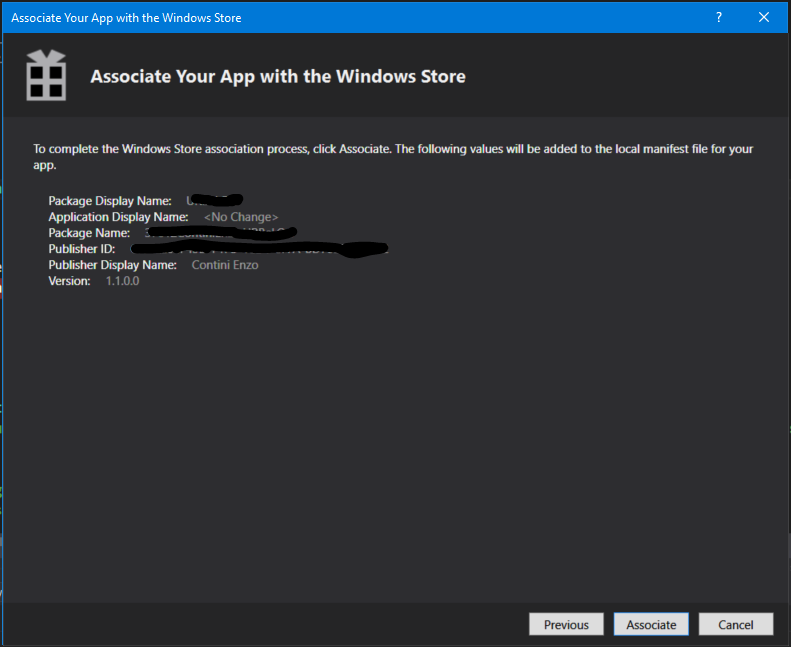The image size is (791, 647).
Task: Click the redacted Package Display Name value
Action: pyautogui.click(x=215, y=200)
